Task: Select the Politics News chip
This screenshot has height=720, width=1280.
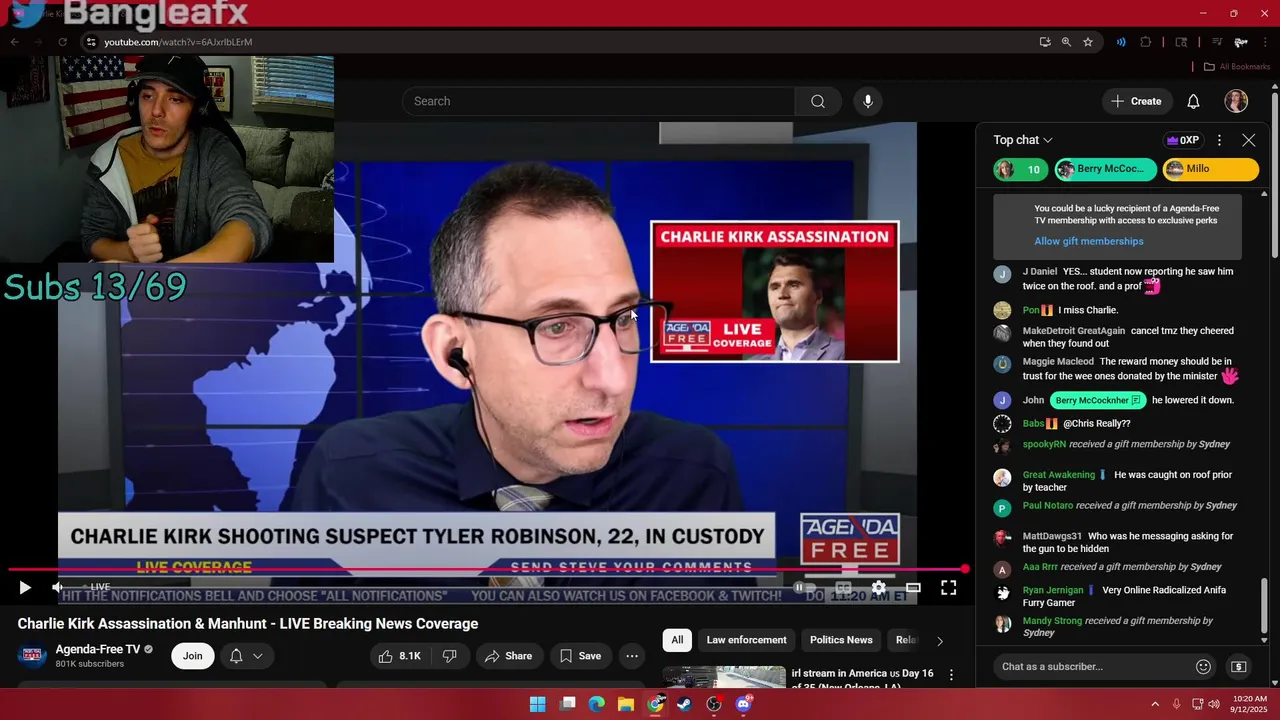Action: (841, 640)
